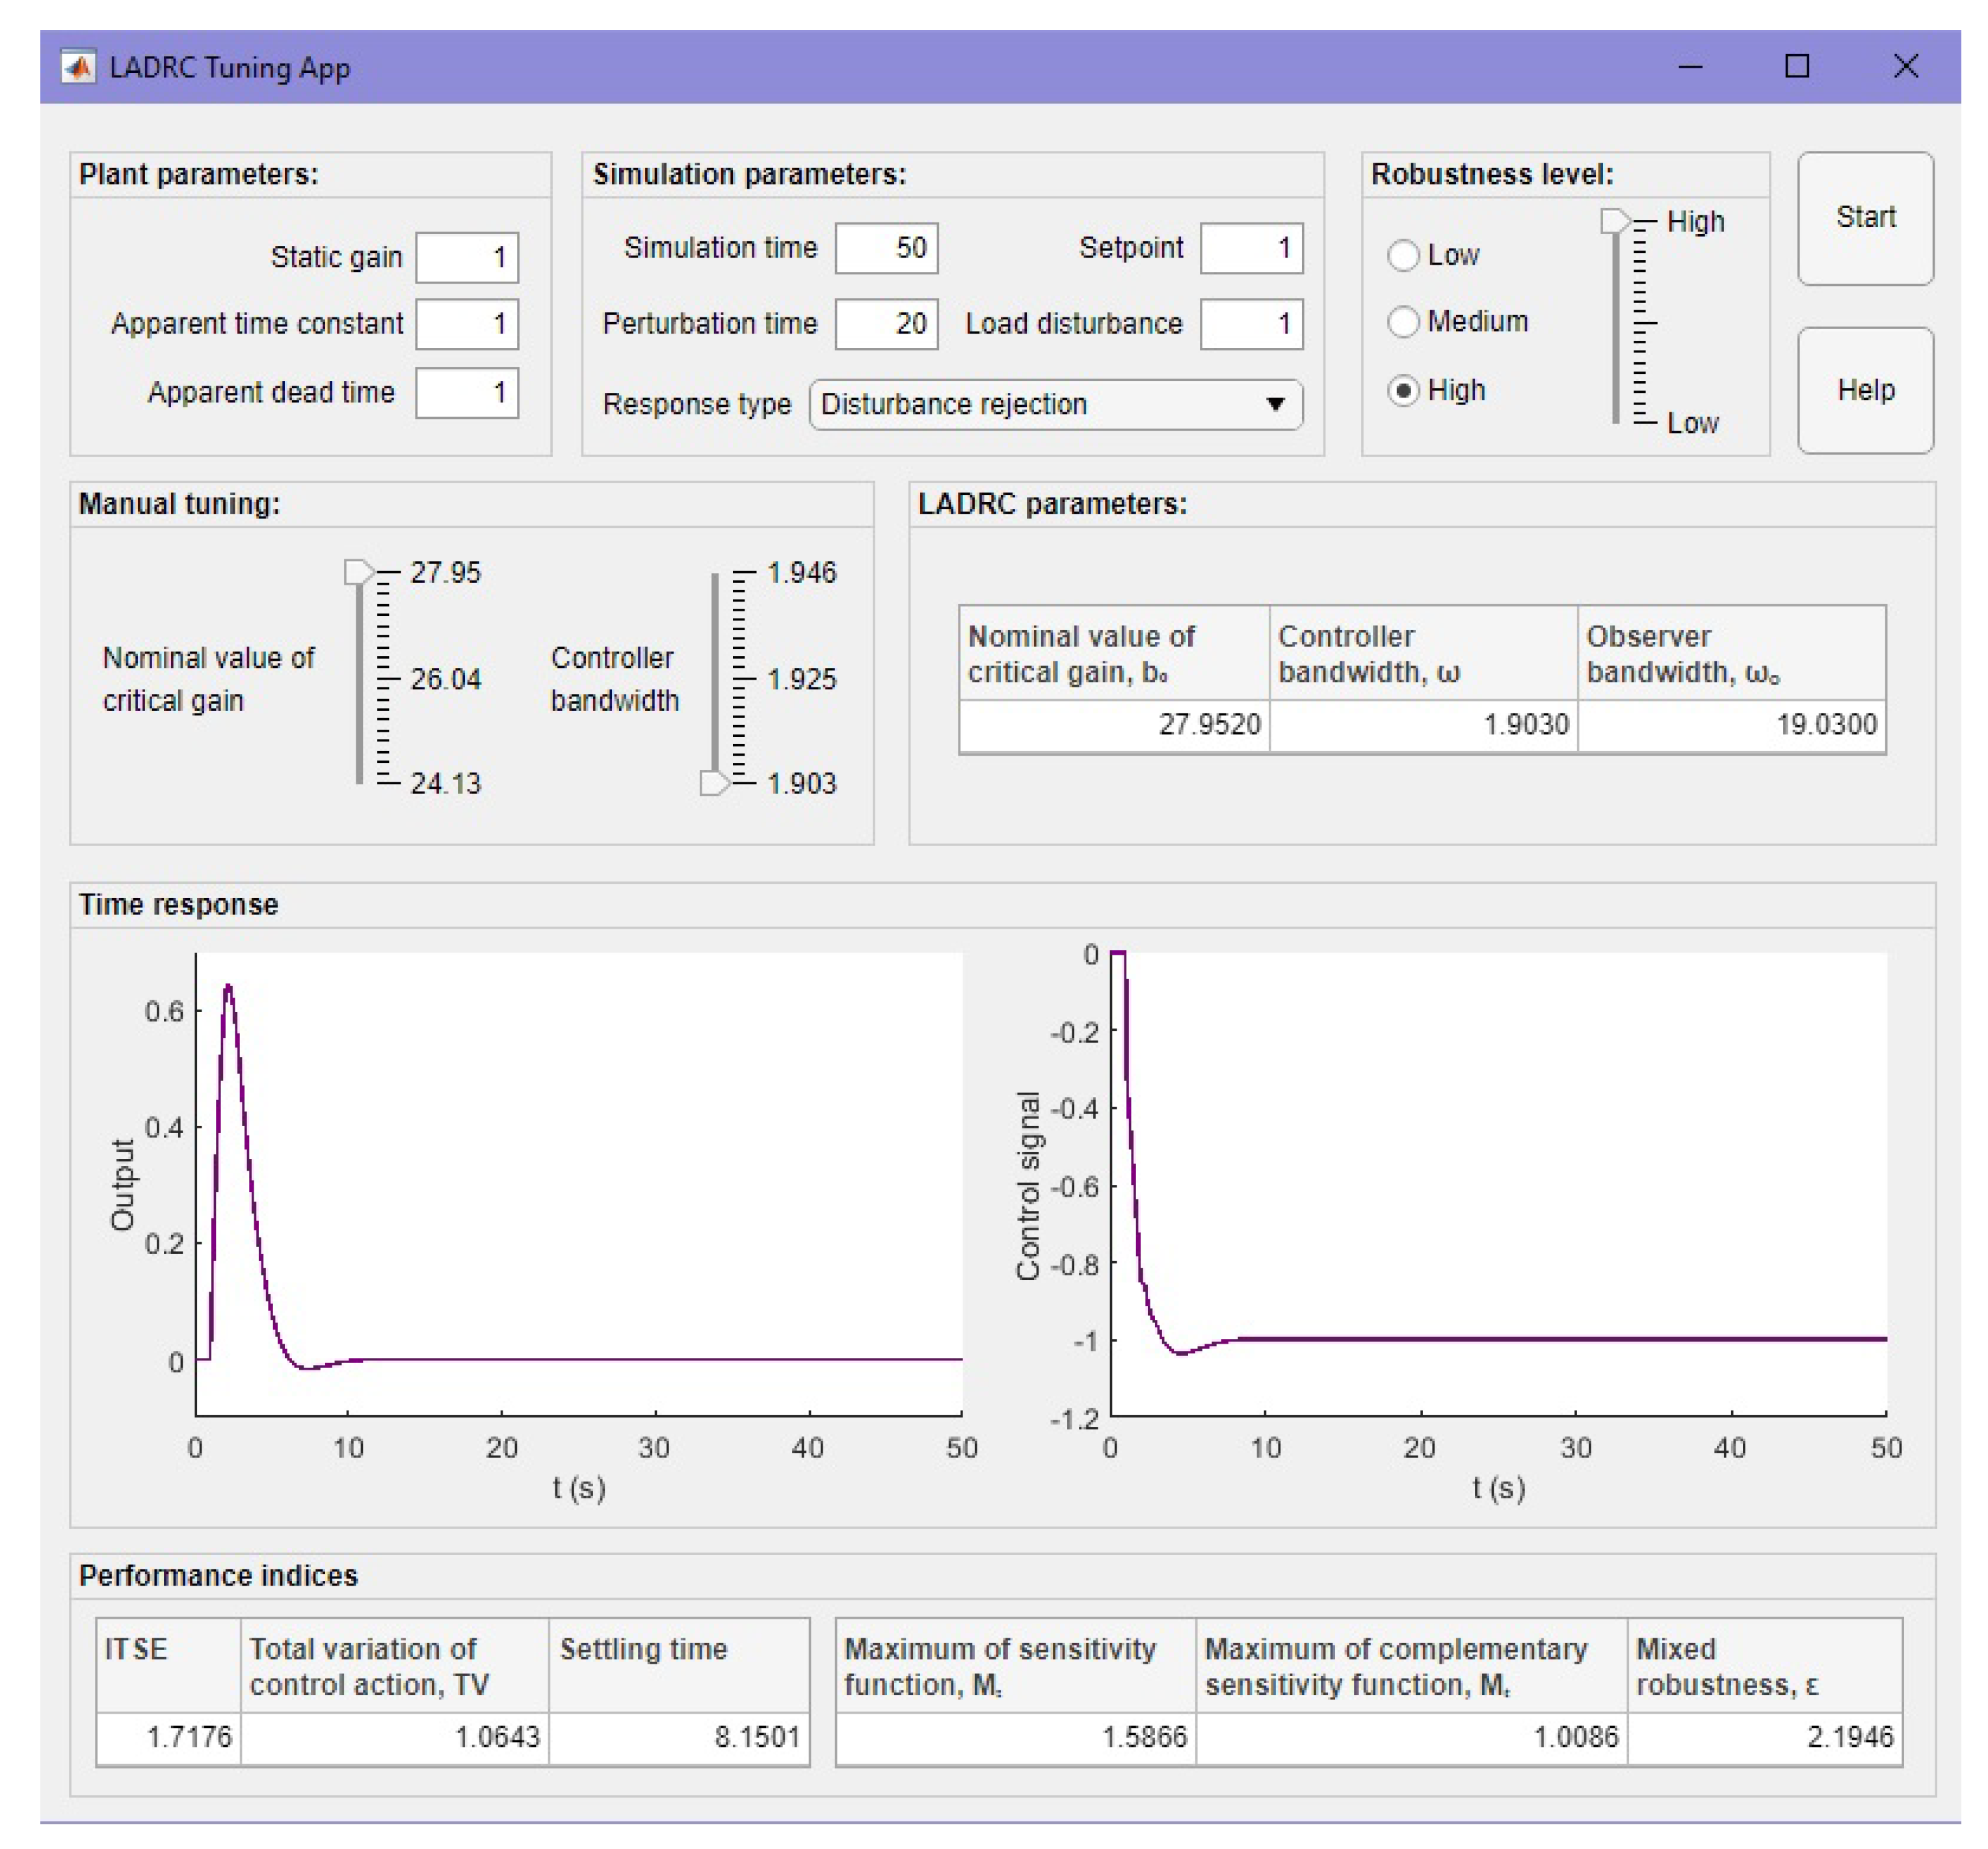The image size is (1988, 1849).
Task: Select the Low robustness radio button
Action: (1403, 255)
